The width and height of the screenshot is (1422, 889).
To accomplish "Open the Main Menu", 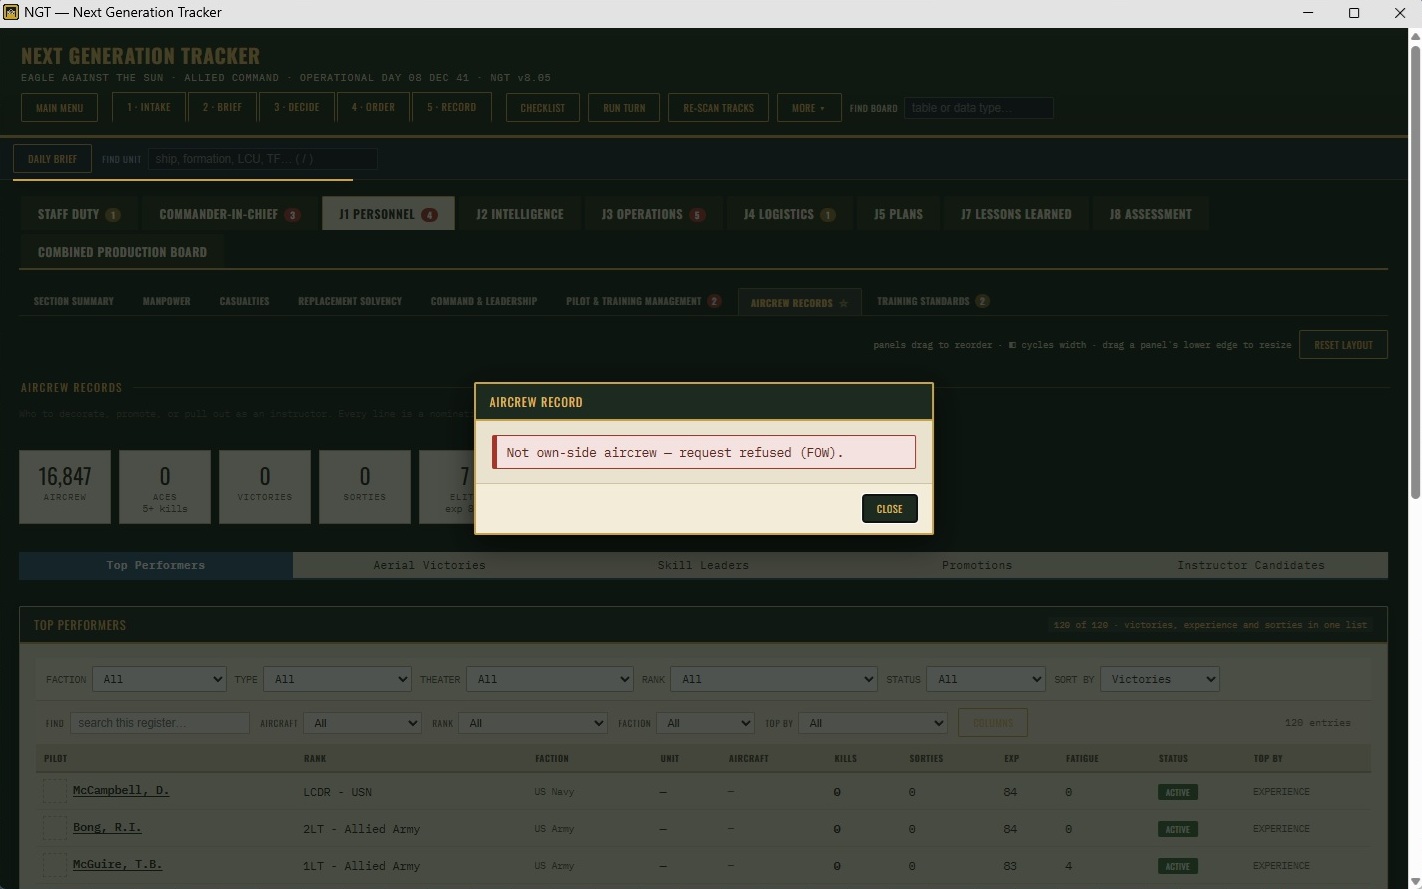I will (60, 108).
